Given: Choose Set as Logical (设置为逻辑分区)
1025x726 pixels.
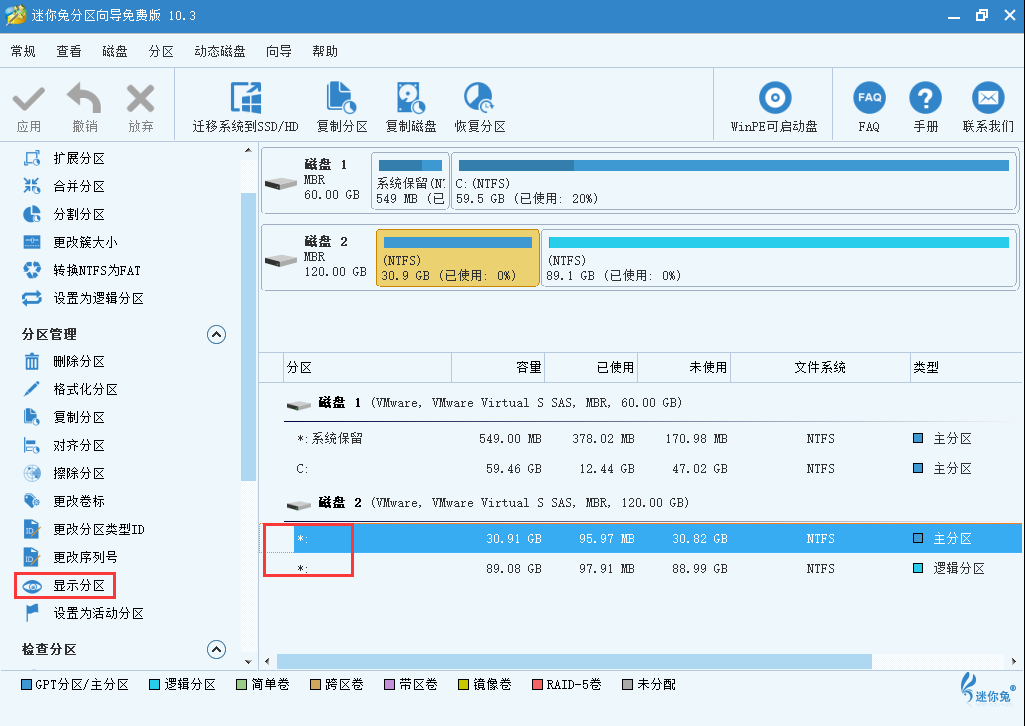Looking at the screenshot, I should (83, 298).
